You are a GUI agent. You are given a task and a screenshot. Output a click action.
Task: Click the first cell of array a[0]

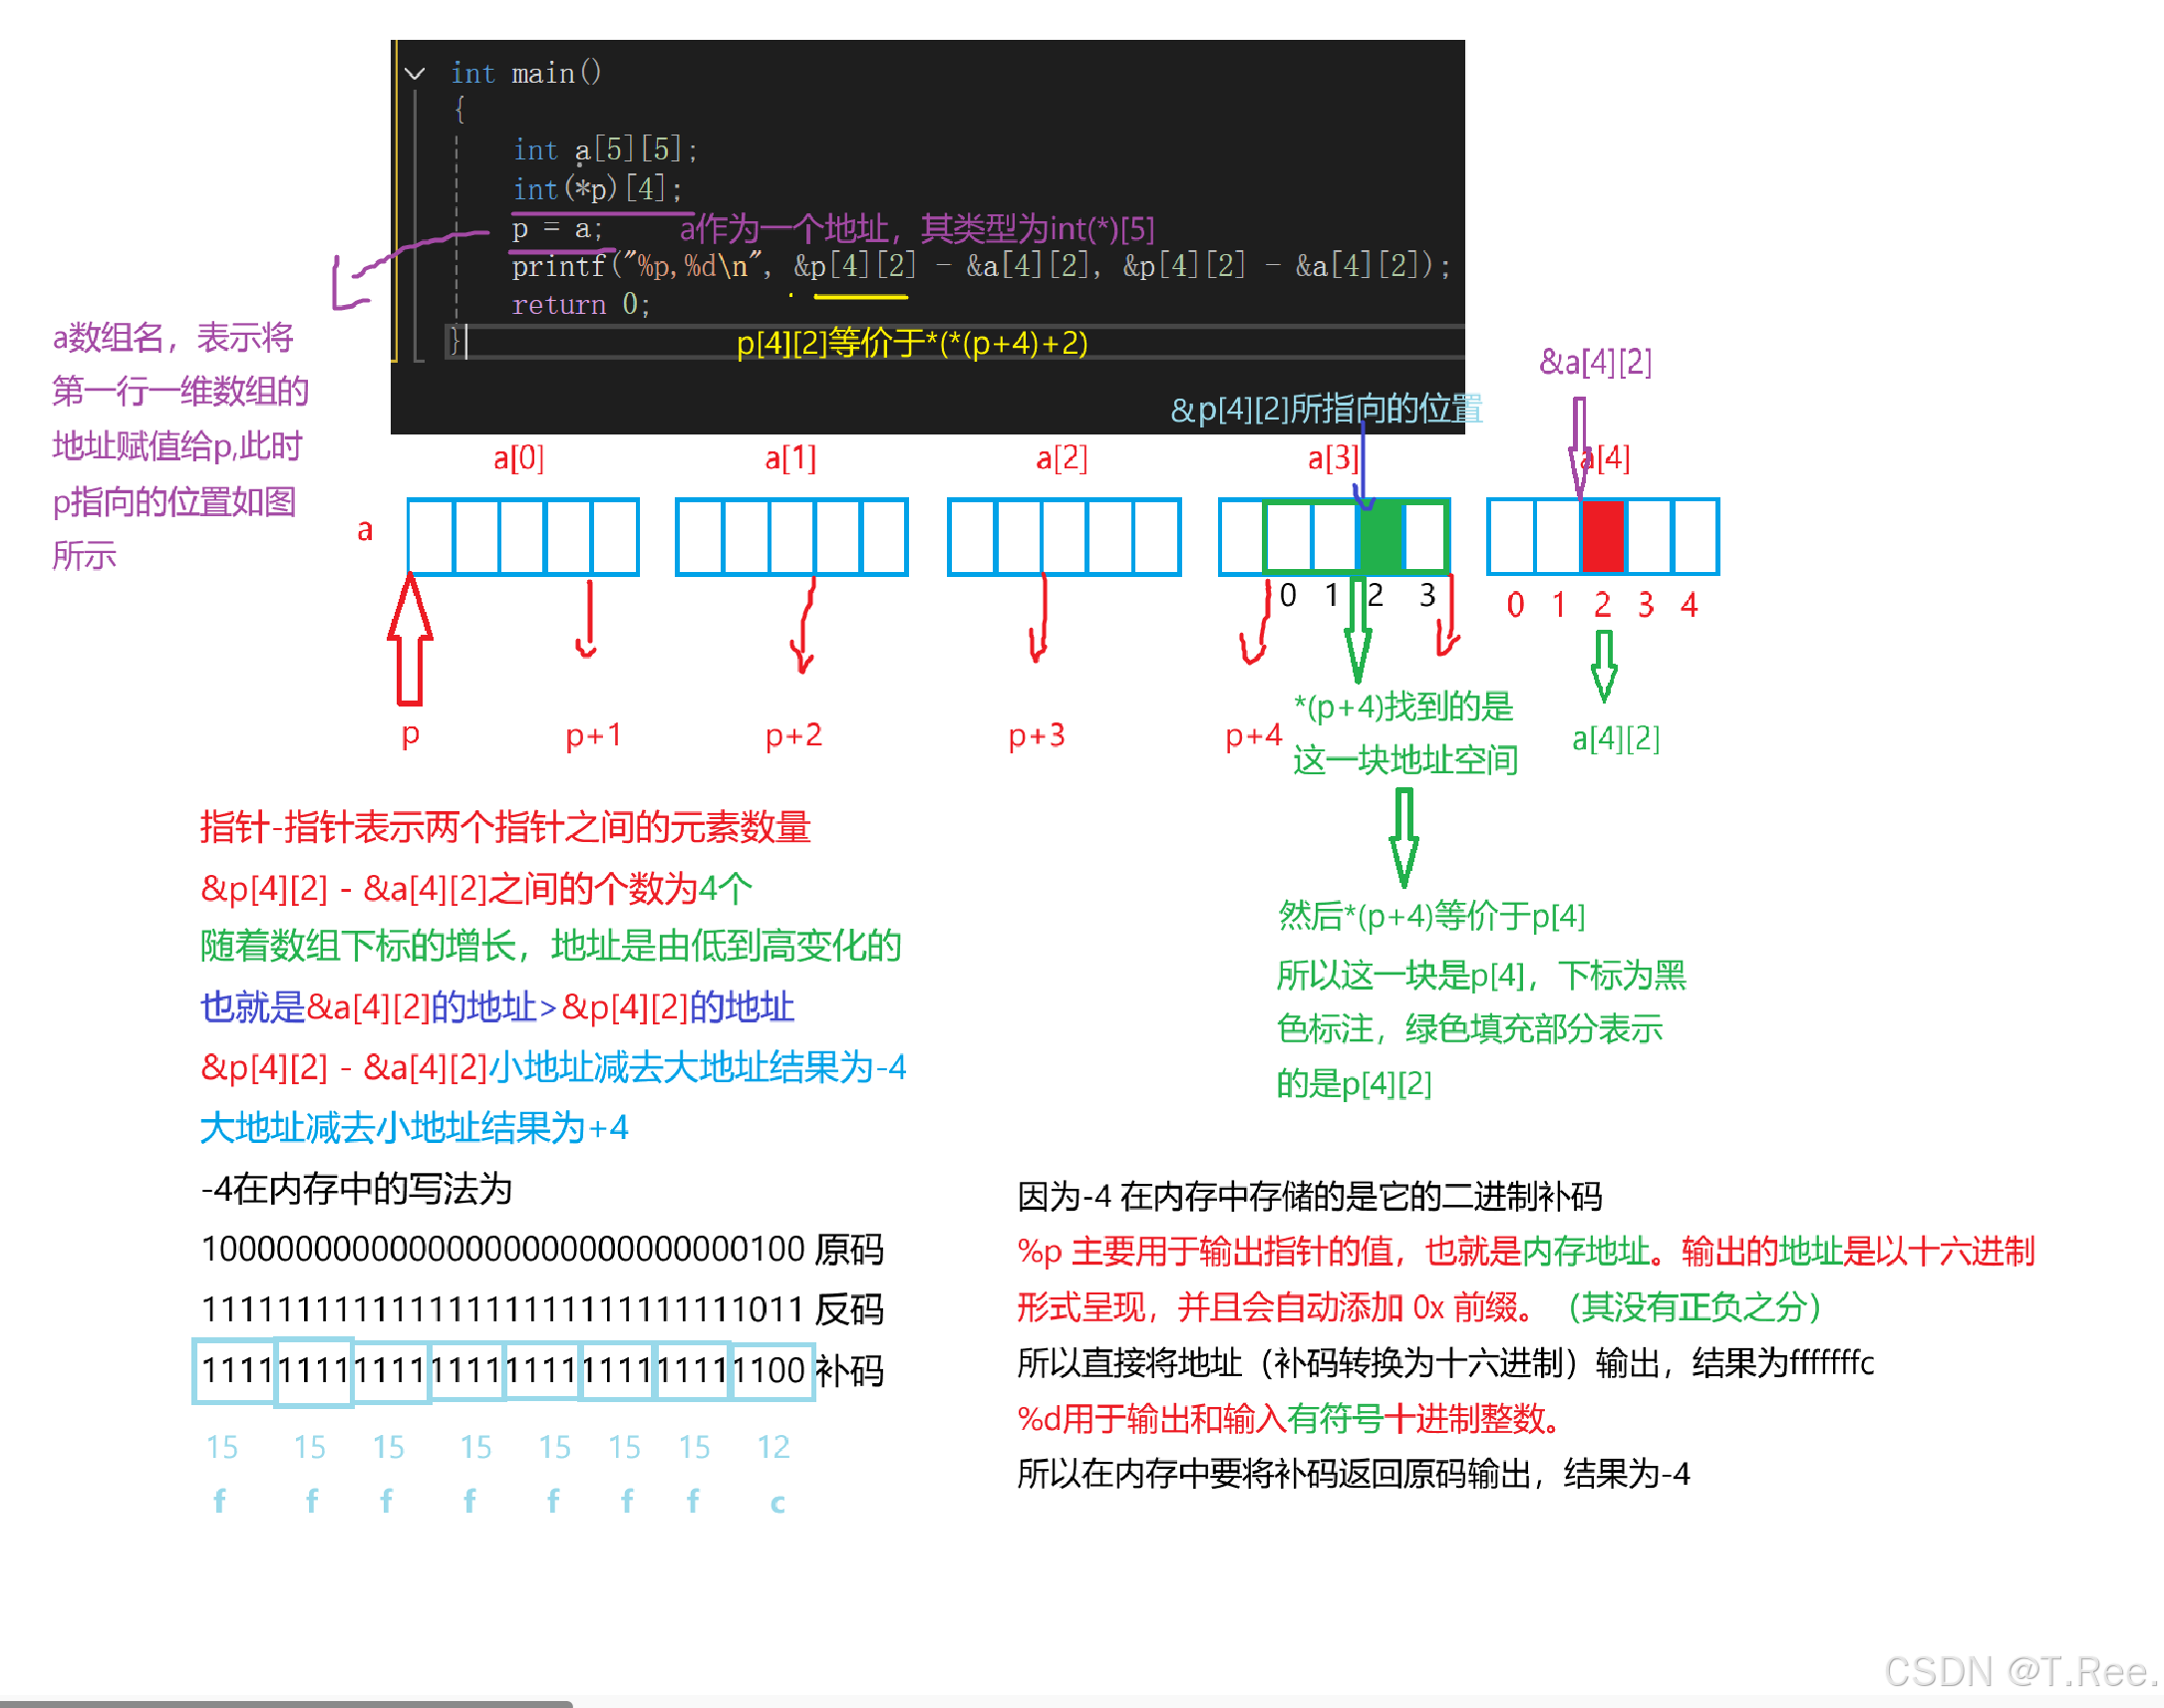pos(431,537)
